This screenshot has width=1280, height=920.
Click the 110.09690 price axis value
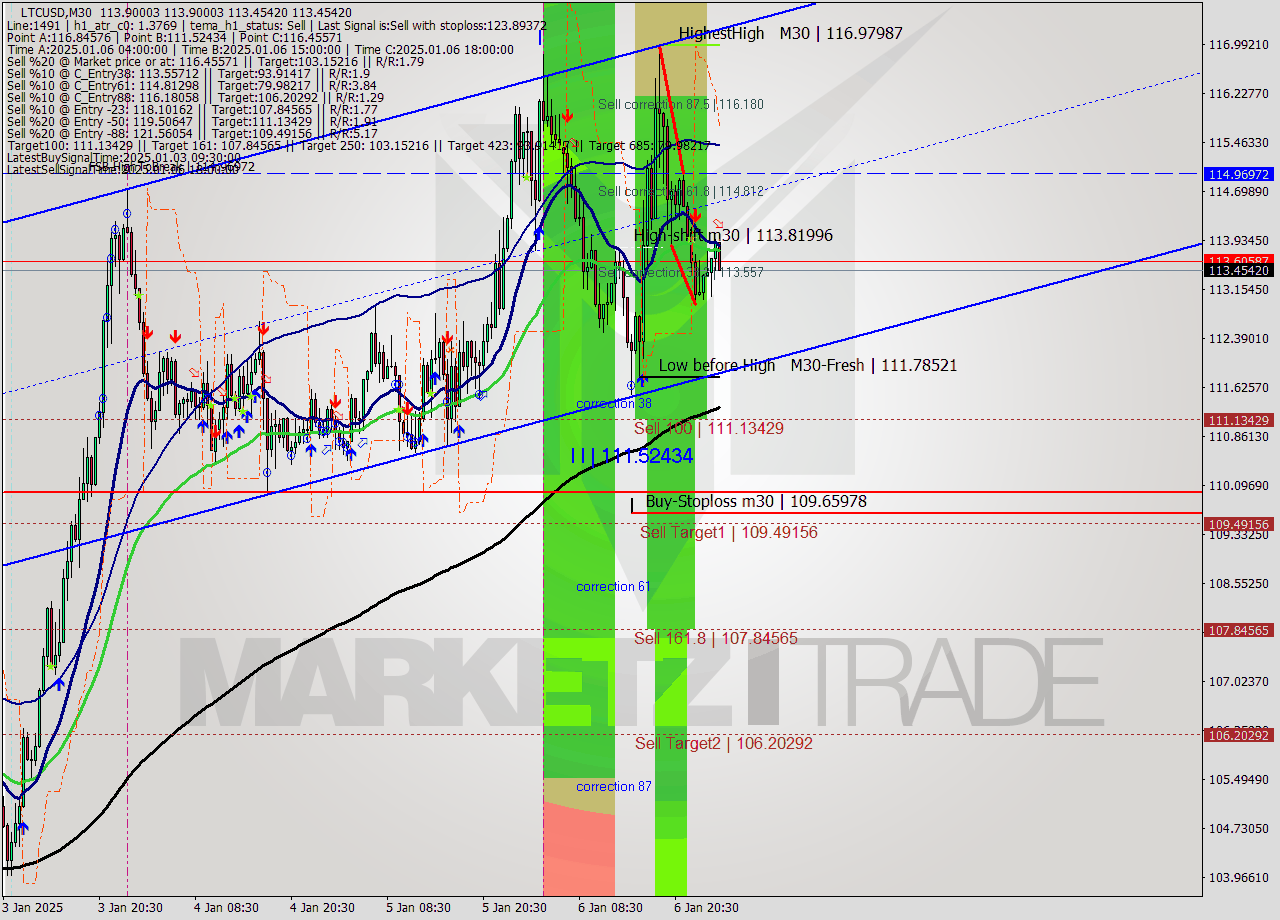[1238, 485]
